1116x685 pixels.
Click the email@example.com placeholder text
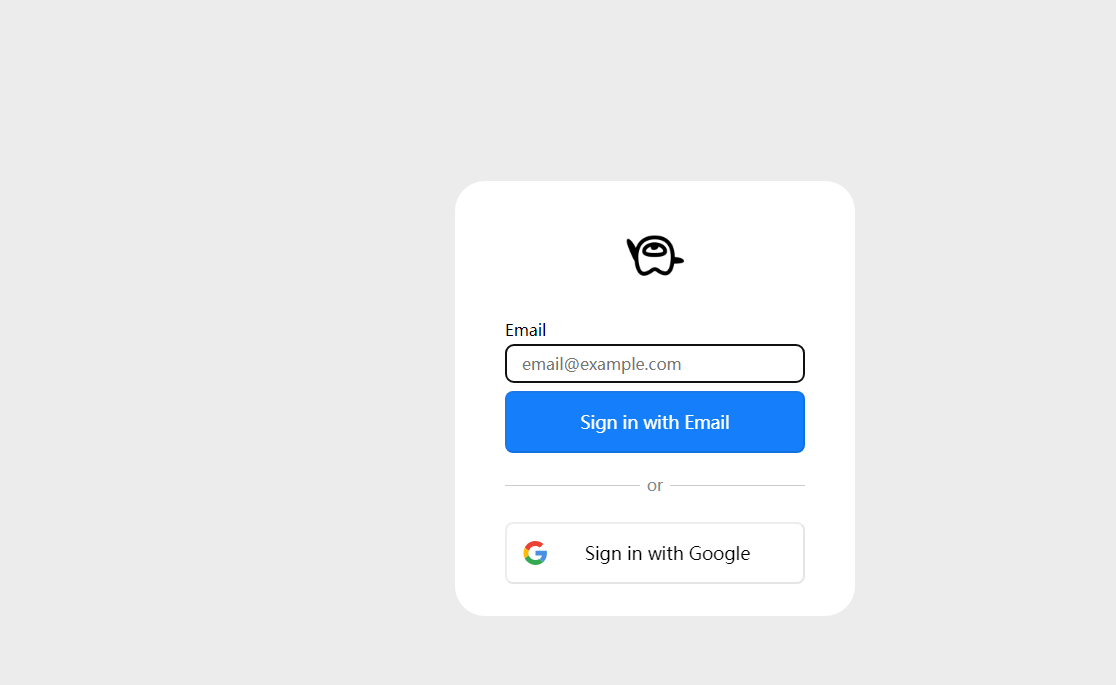[x=601, y=364]
